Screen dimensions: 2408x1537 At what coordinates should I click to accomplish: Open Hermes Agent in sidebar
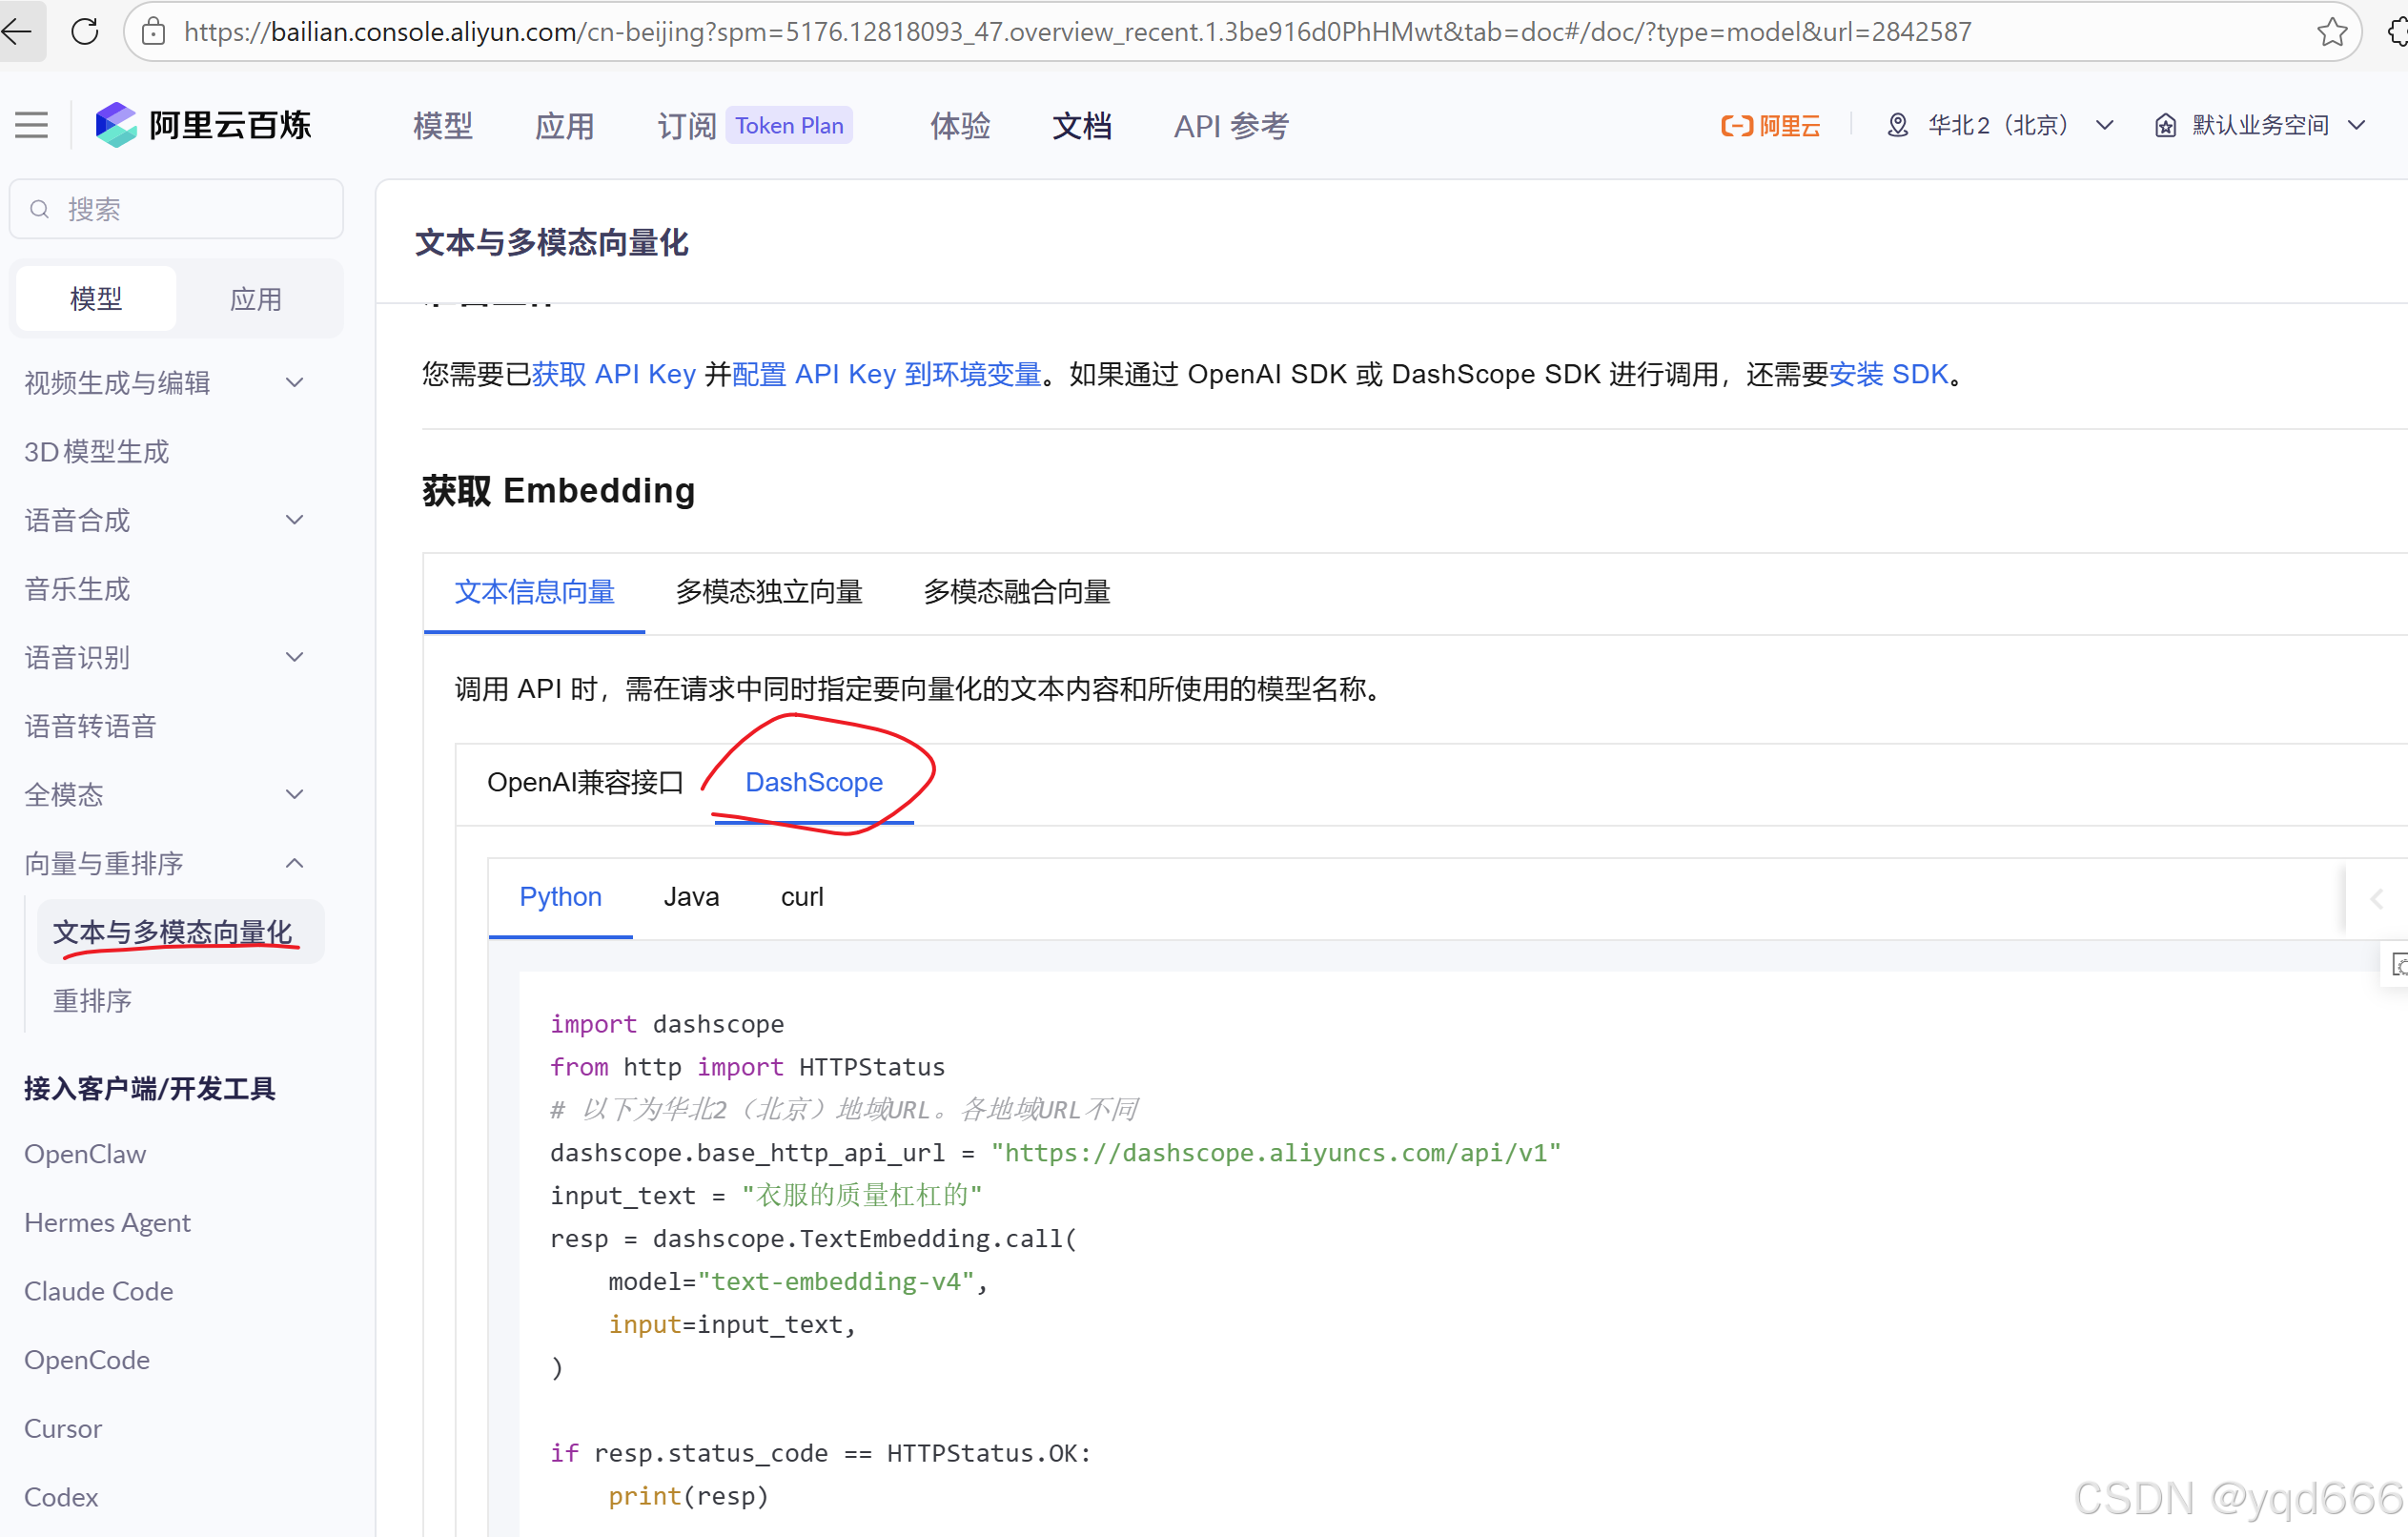pyautogui.click(x=107, y=1222)
